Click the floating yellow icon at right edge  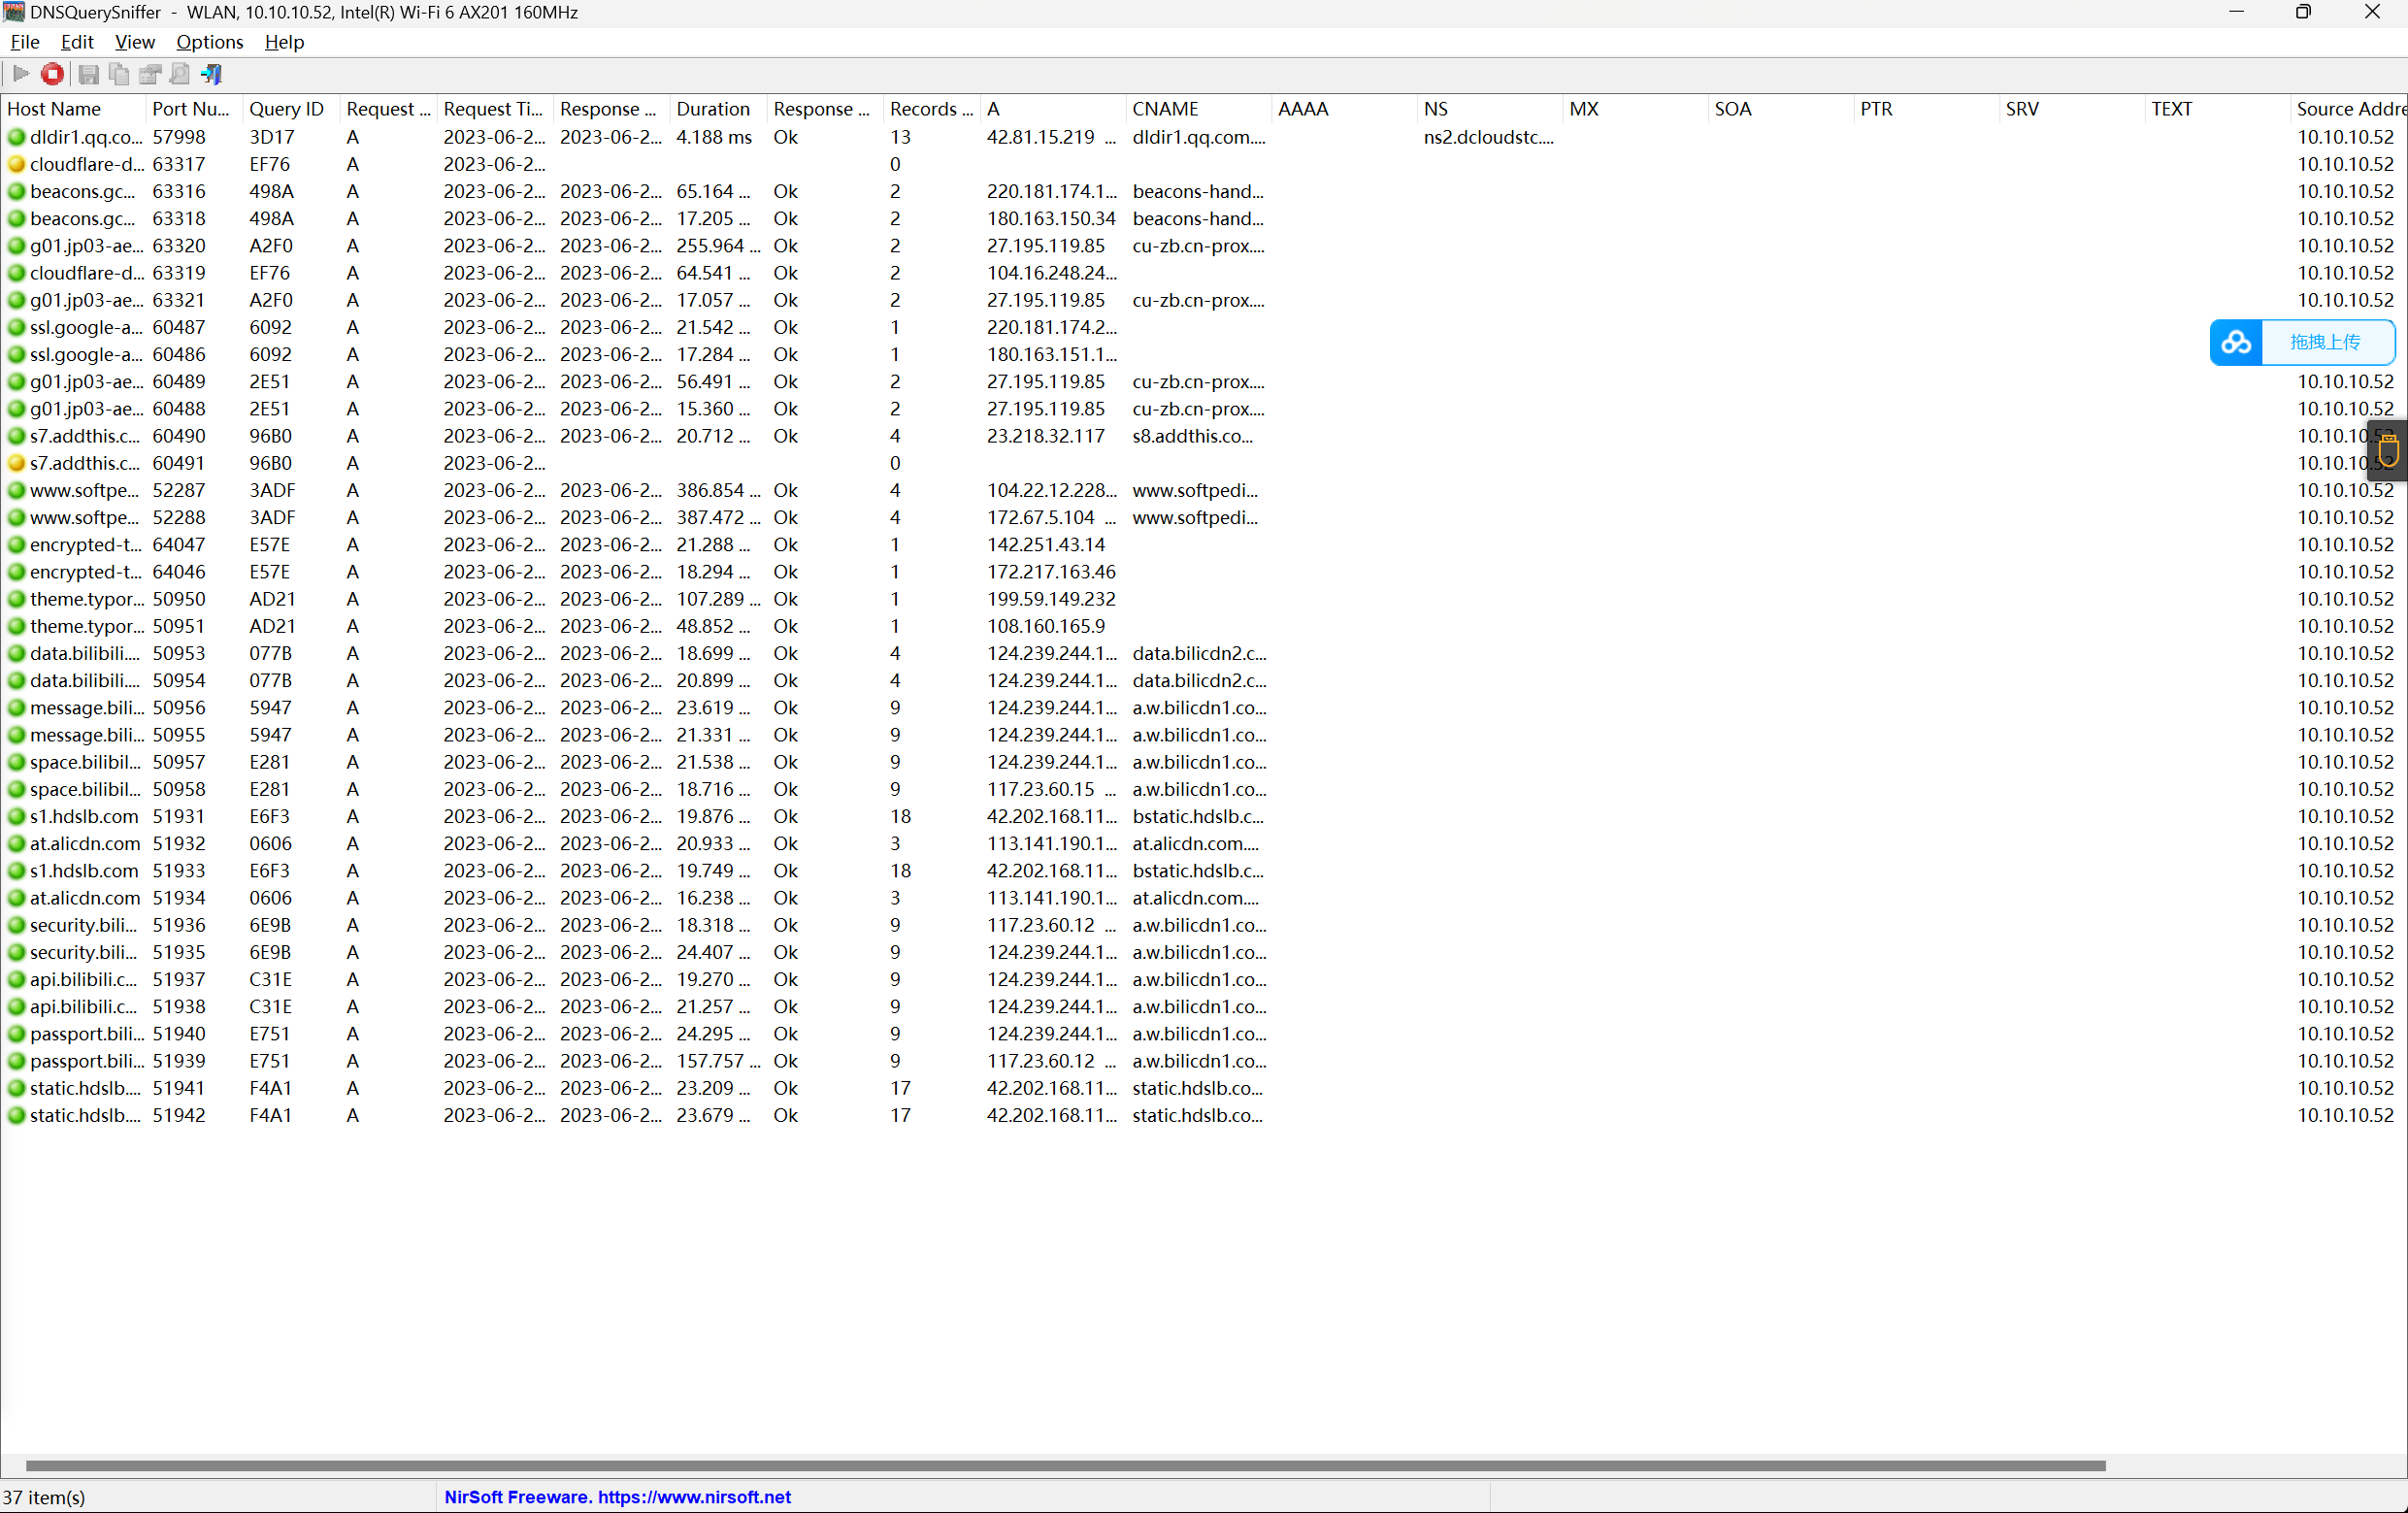2389,450
